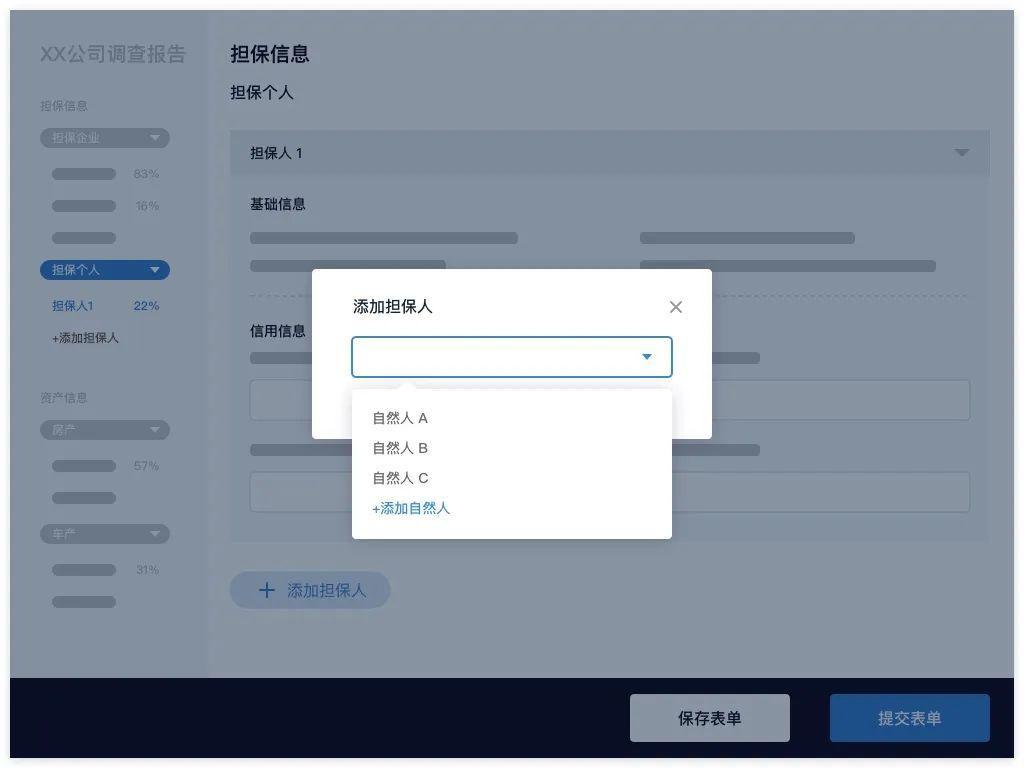Click the 22% progress next to 担保人1

(x=146, y=306)
